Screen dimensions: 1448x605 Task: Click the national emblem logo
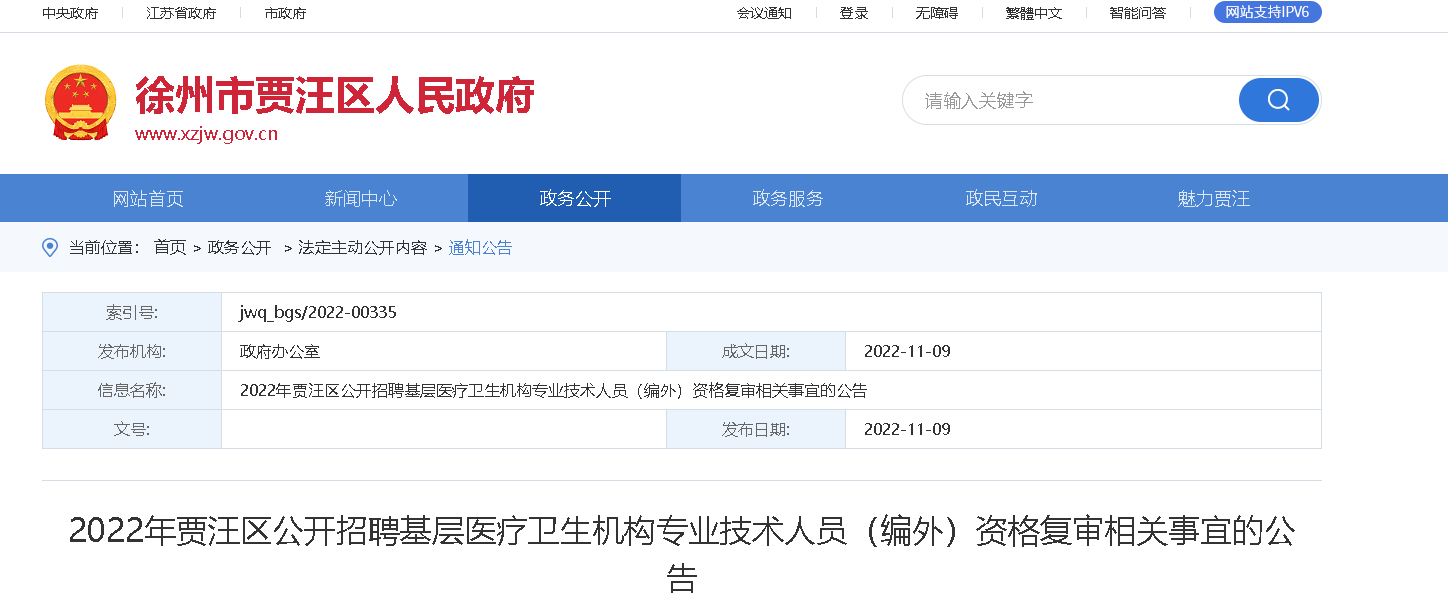(81, 102)
